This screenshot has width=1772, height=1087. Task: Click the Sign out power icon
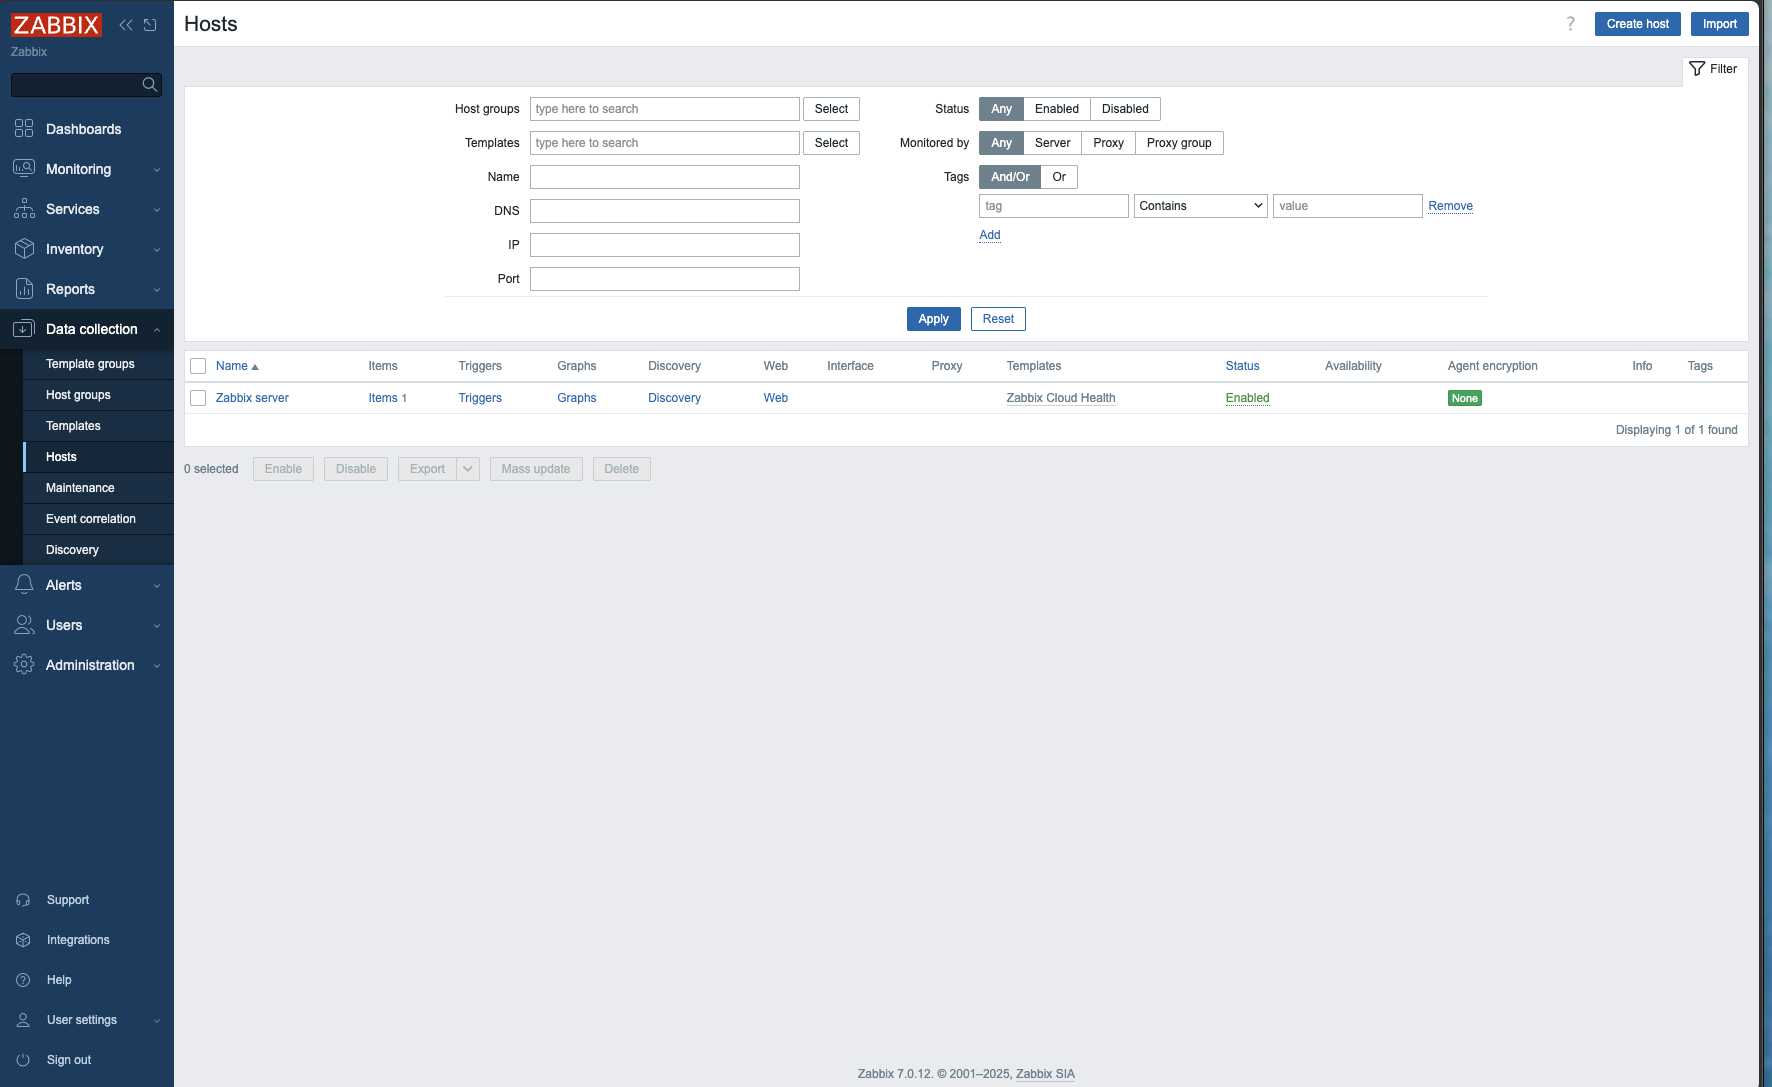[23, 1060]
